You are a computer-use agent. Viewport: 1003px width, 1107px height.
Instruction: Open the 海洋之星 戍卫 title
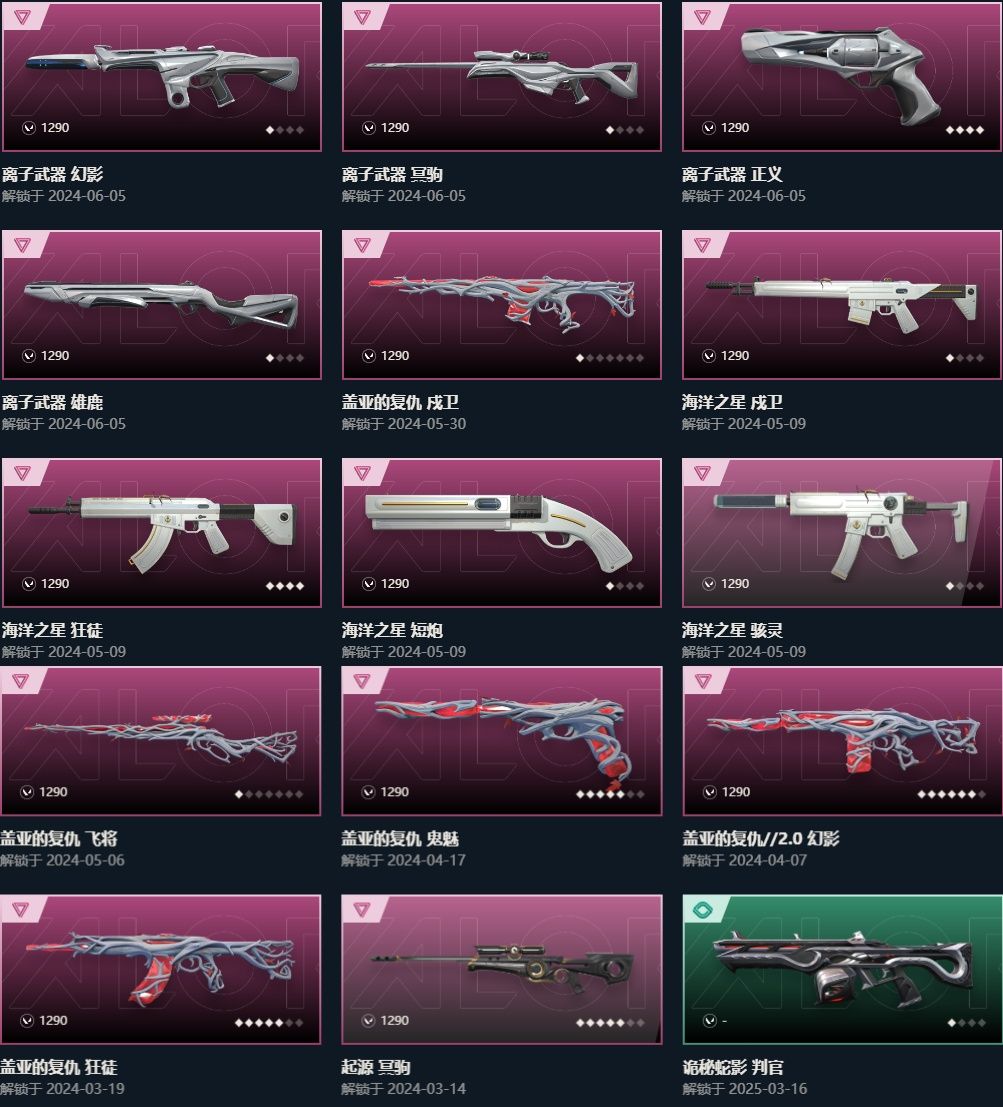732,402
